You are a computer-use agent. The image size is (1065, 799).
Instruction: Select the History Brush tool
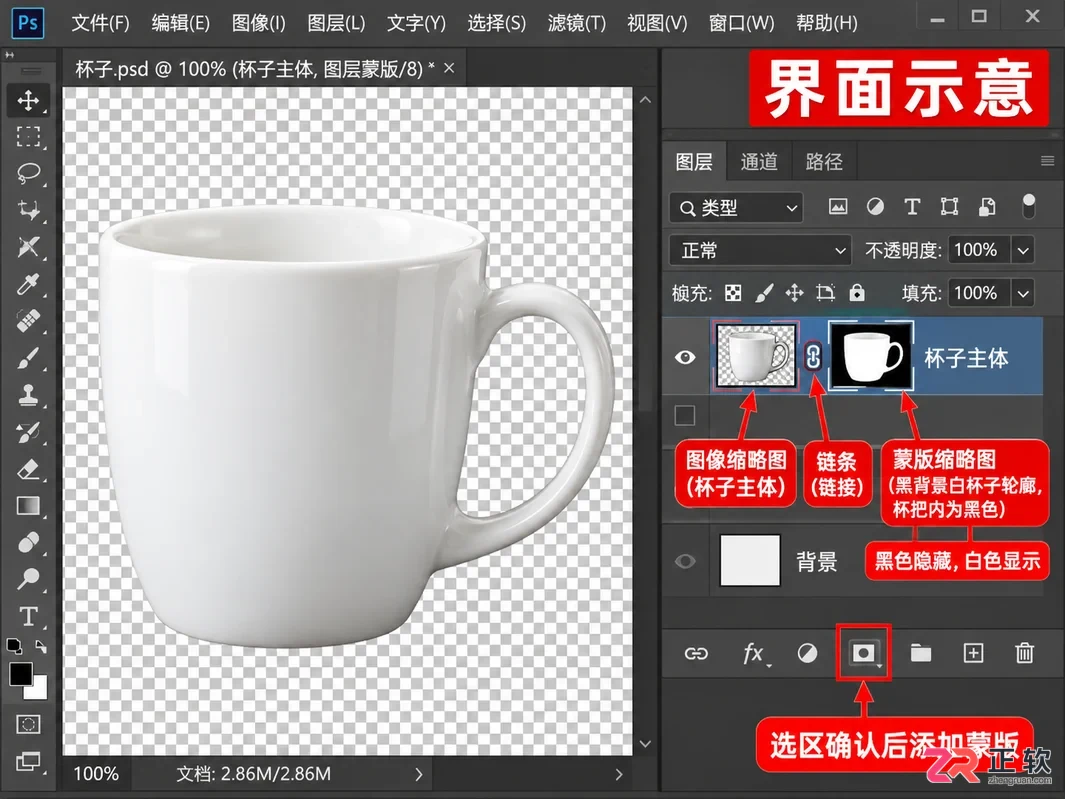click(x=28, y=431)
